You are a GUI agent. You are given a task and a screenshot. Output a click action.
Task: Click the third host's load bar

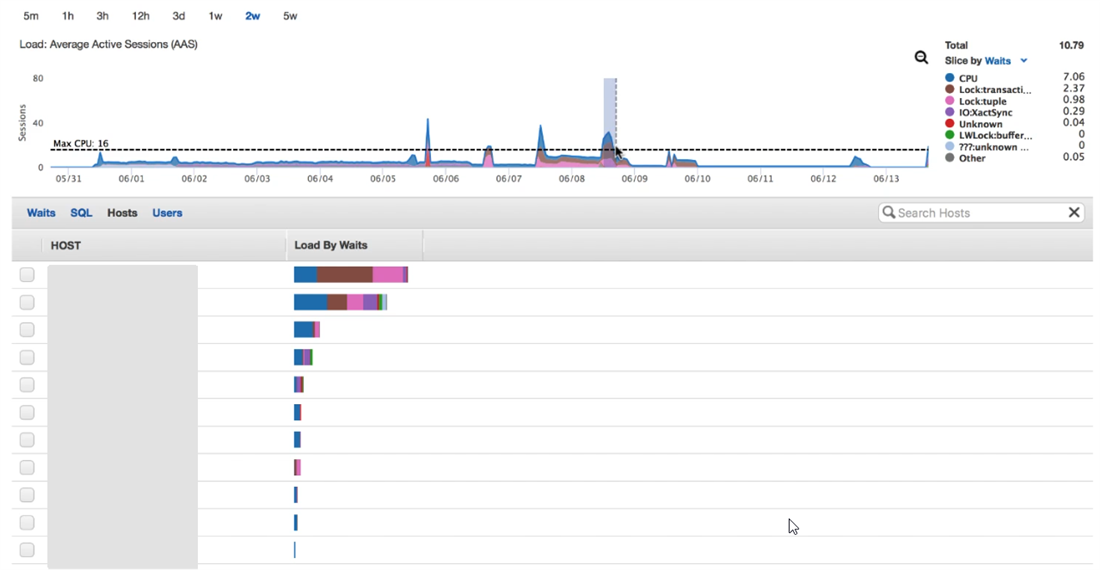tap(307, 330)
